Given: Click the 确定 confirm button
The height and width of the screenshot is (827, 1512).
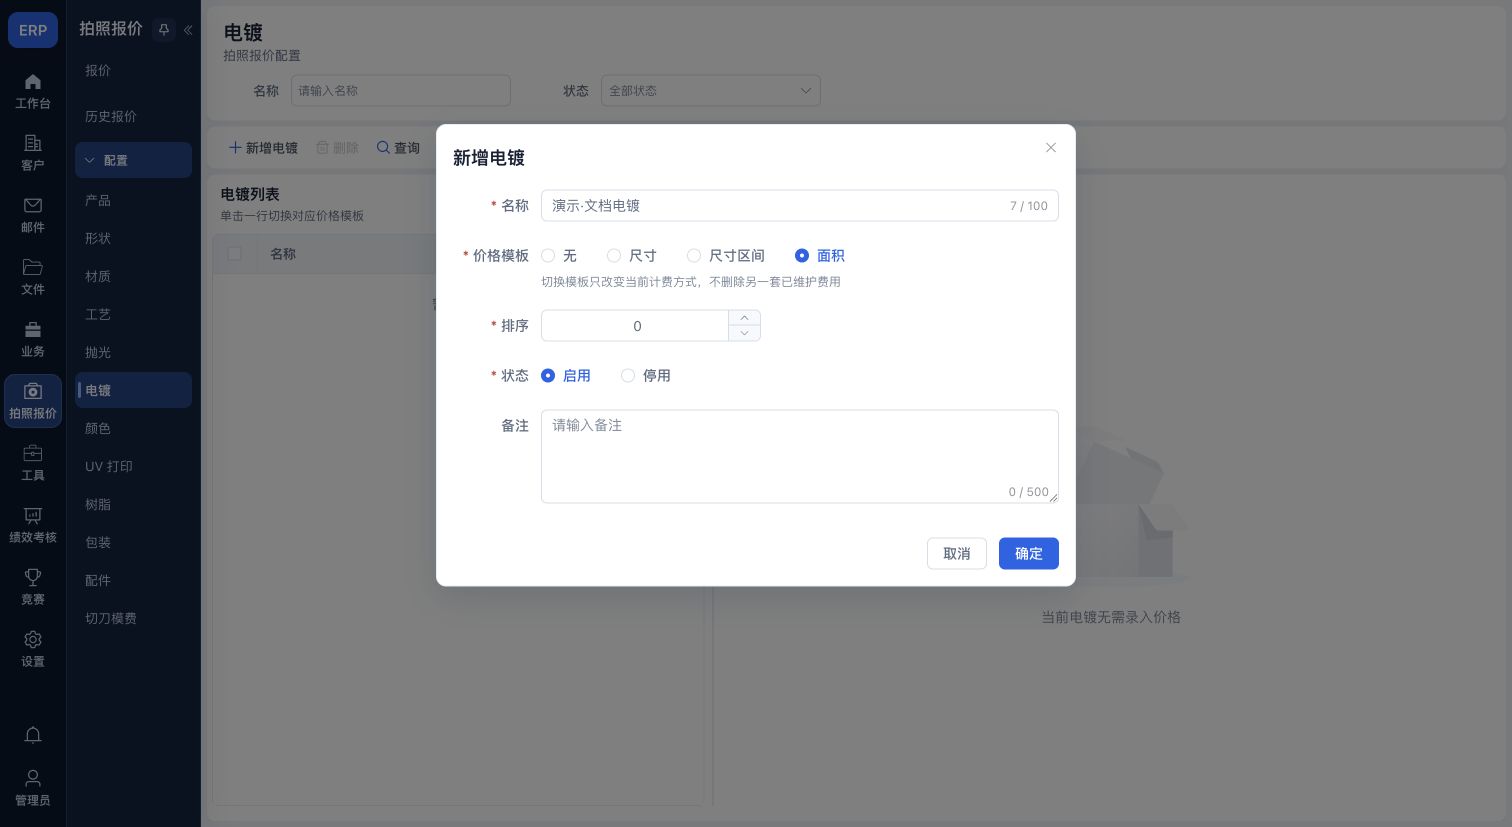Looking at the screenshot, I should pyautogui.click(x=1028, y=554).
